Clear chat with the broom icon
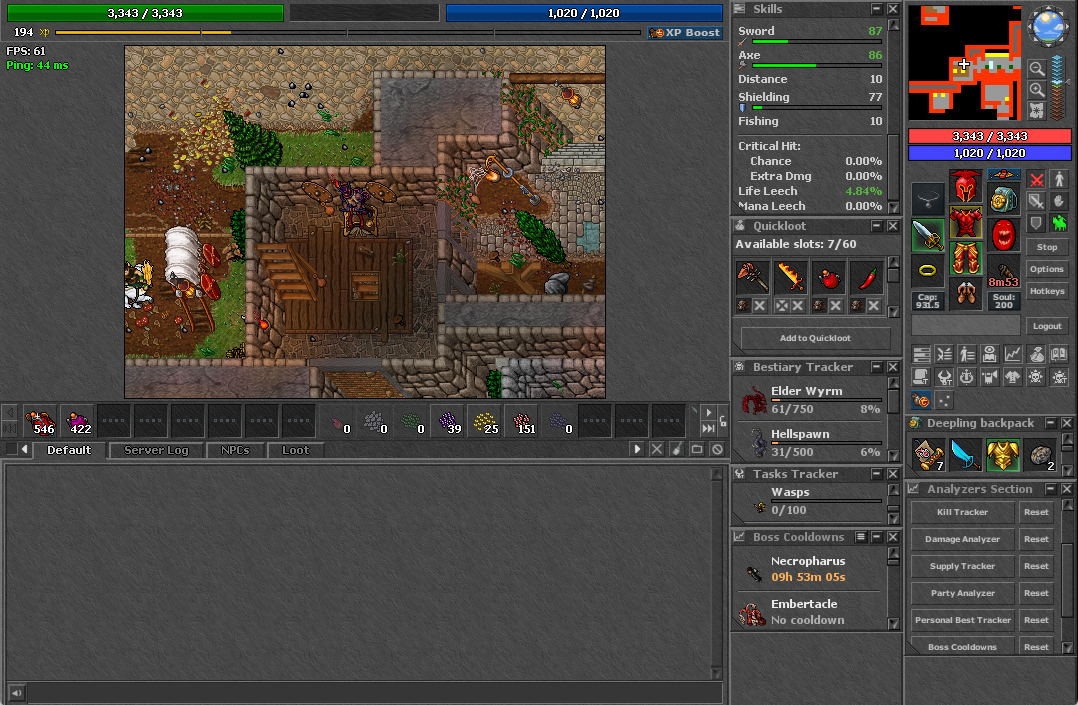Image resolution: width=1078 pixels, height=705 pixels. [x=677, y=449]
